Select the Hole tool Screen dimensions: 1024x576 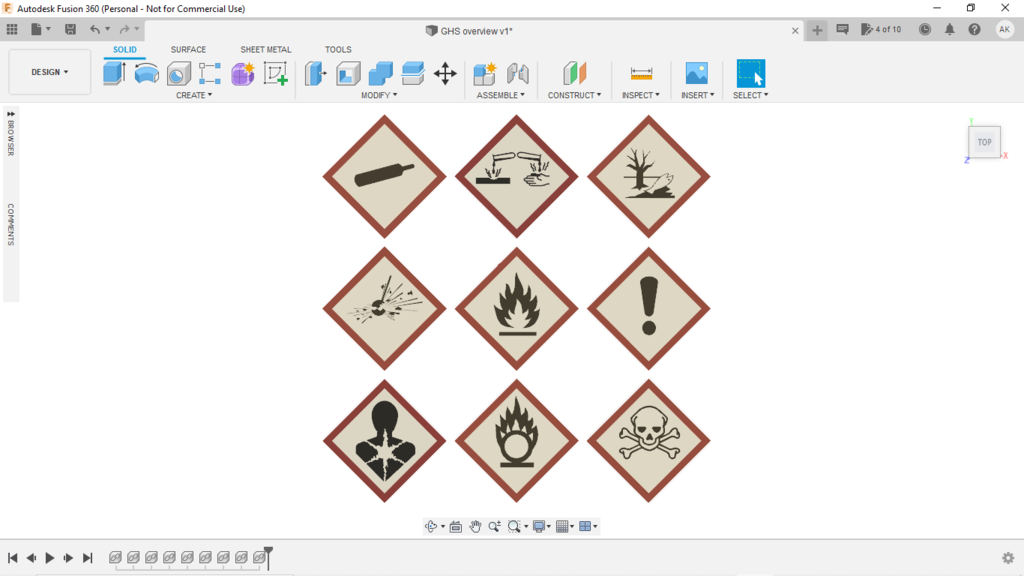[x=178, y=74]
